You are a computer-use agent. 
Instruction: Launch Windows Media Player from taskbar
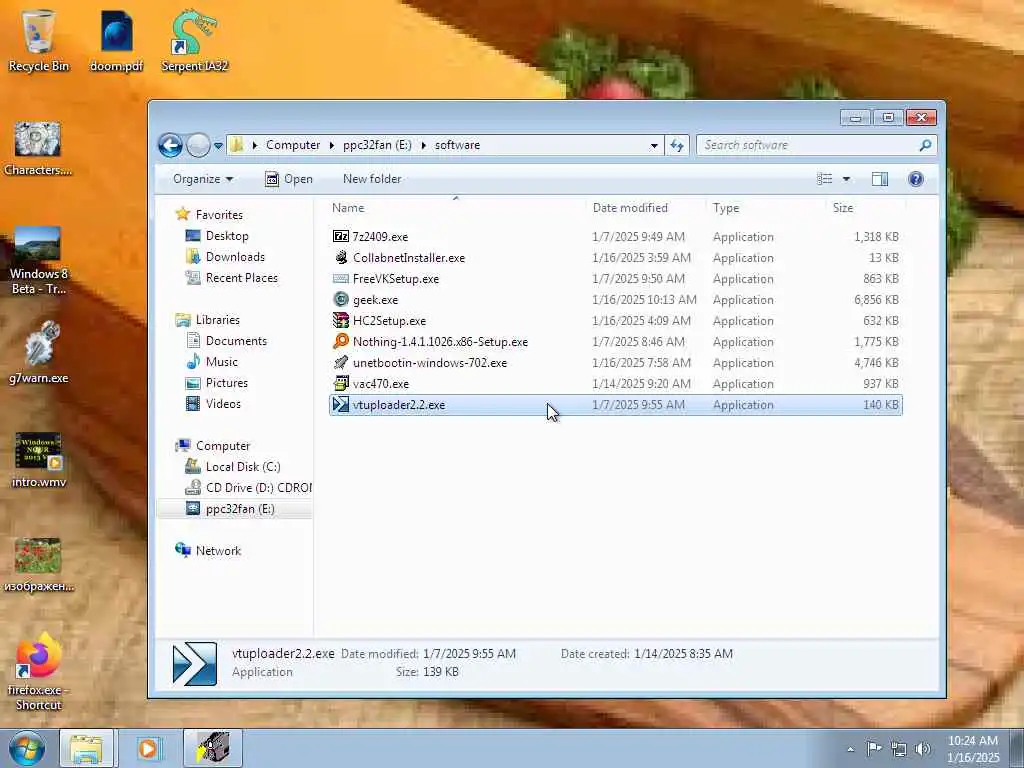[148, 748]
